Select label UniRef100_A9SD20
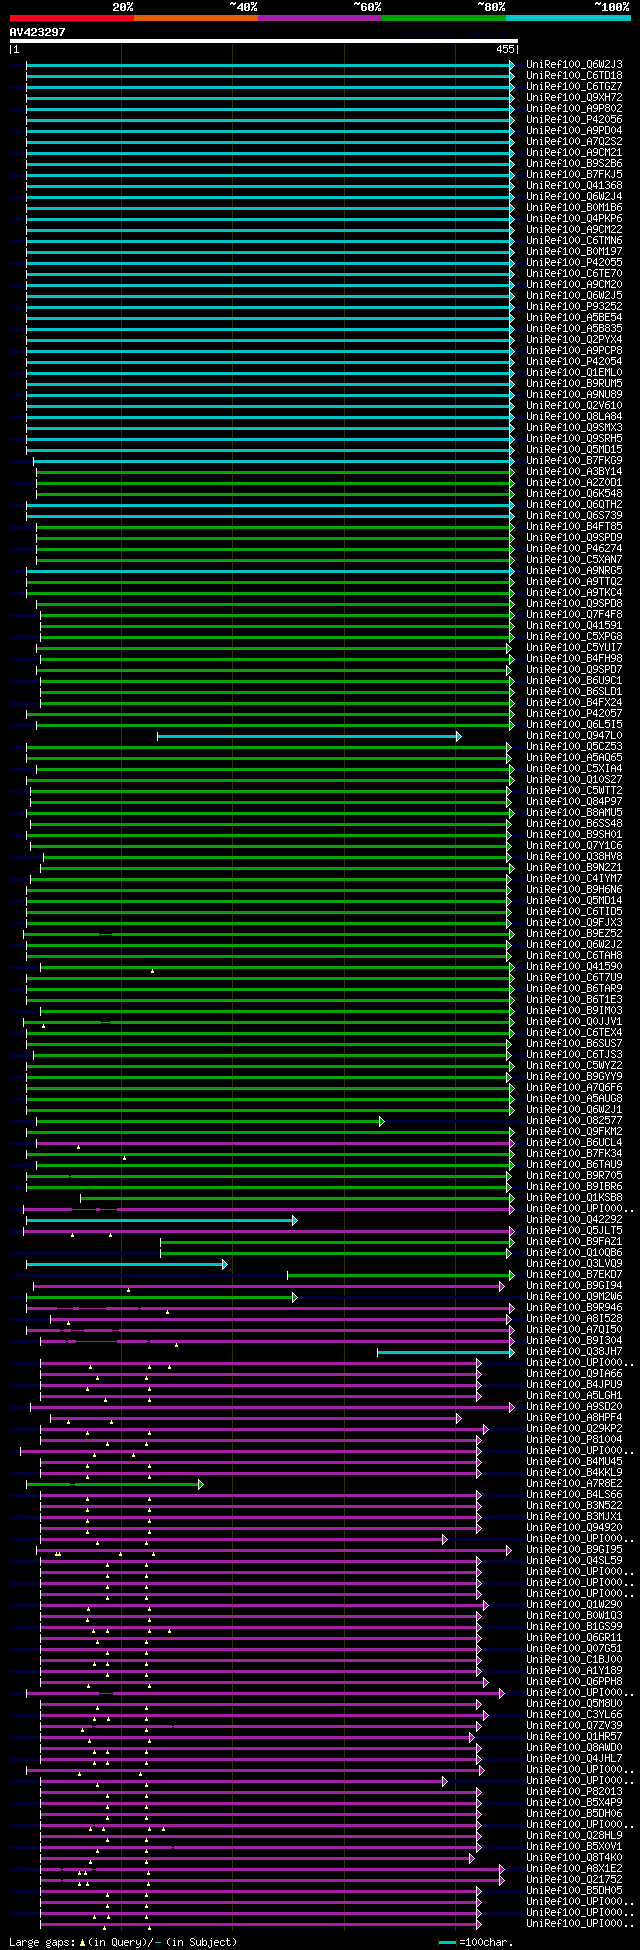Screen dimensions: 640x1950 point(574,1407)
